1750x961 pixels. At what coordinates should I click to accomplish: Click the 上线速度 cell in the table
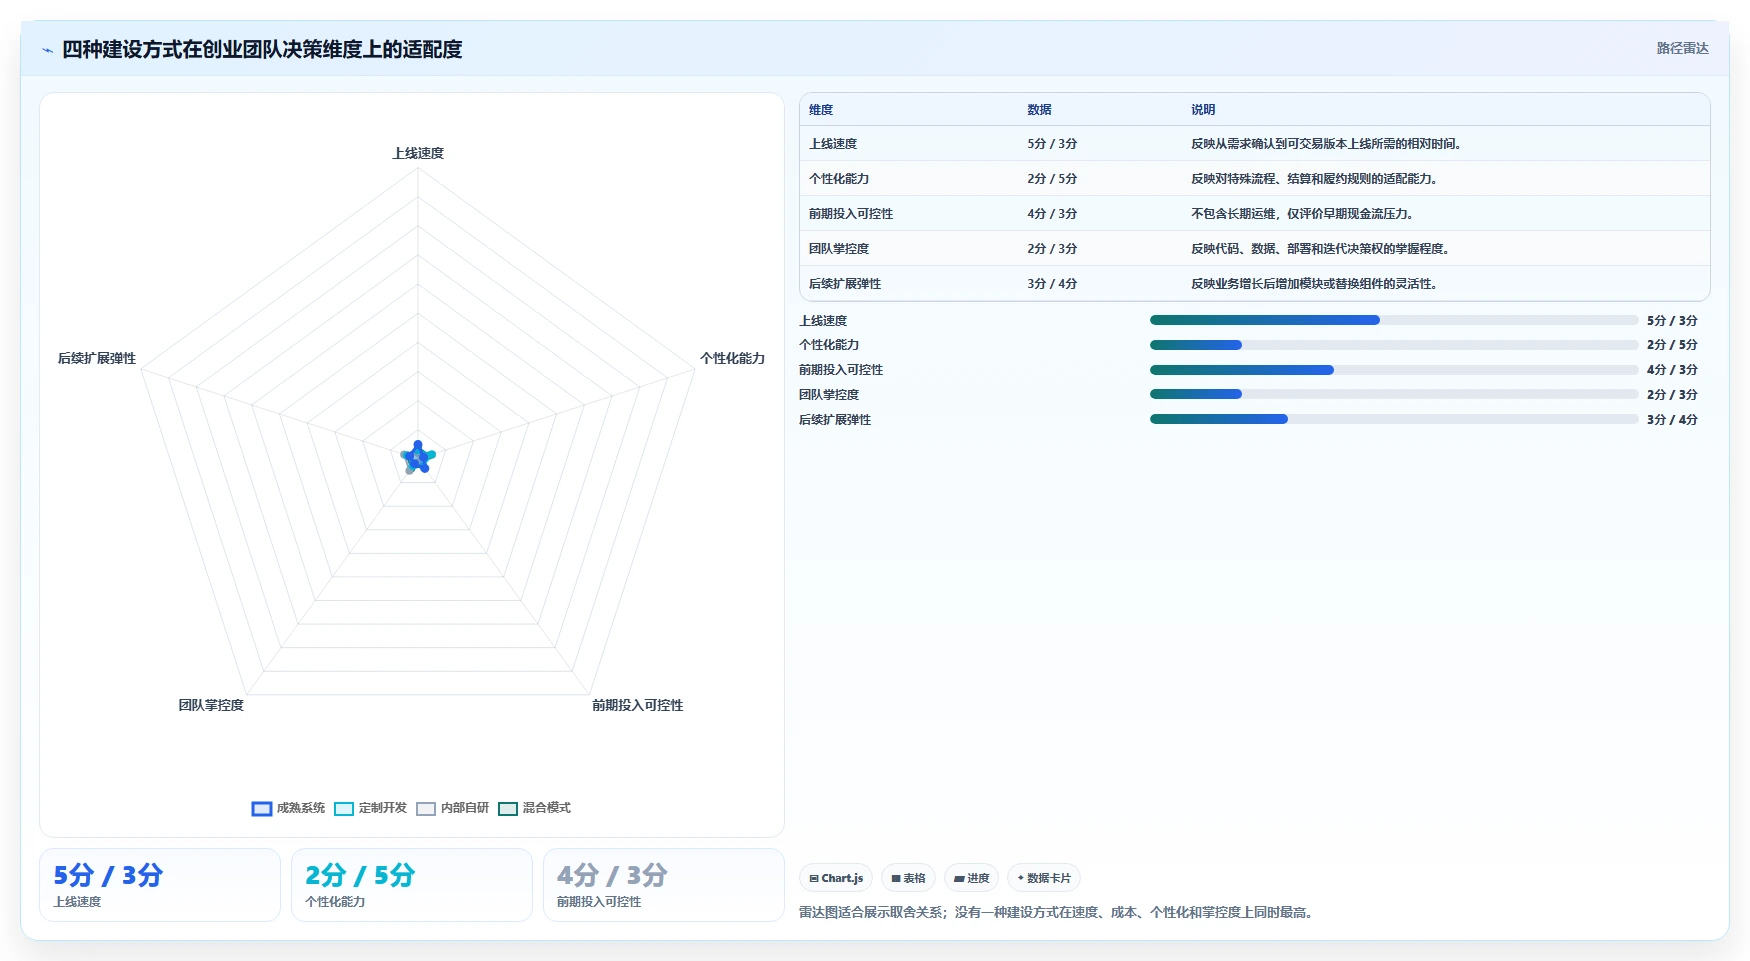(x=833, y=144)
